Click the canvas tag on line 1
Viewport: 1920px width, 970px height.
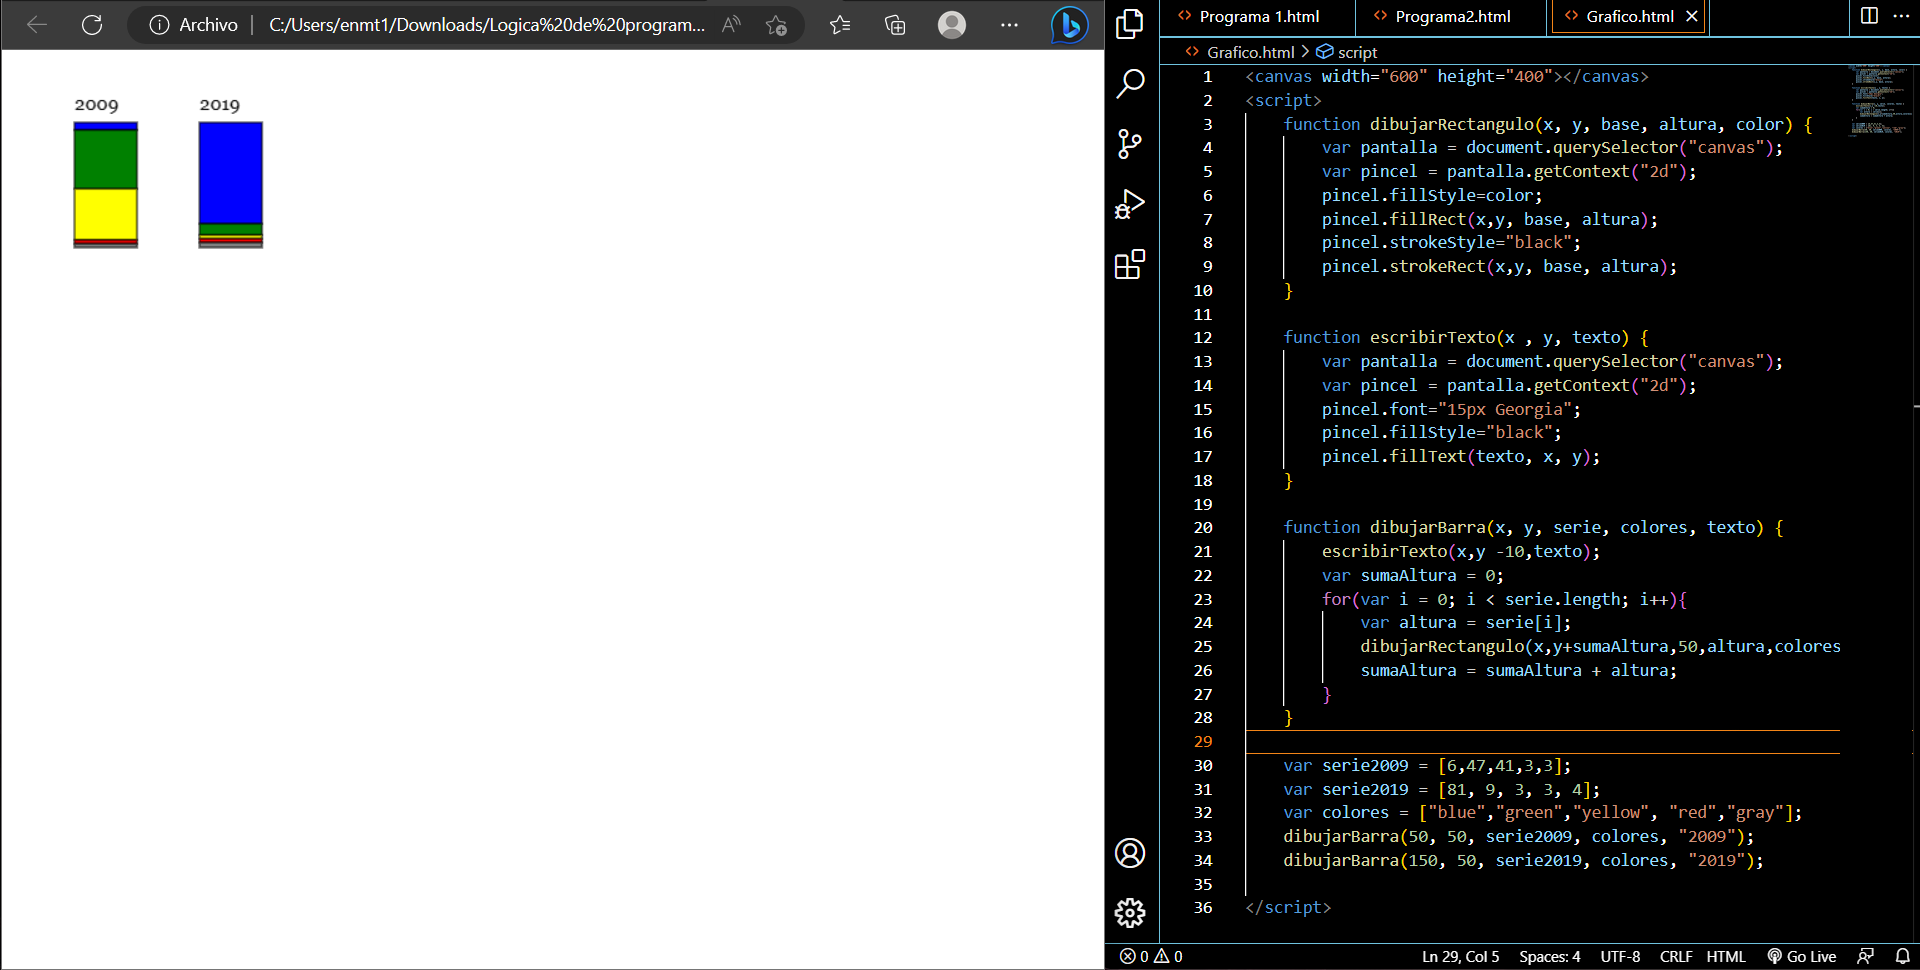(x=1446, y=76)
